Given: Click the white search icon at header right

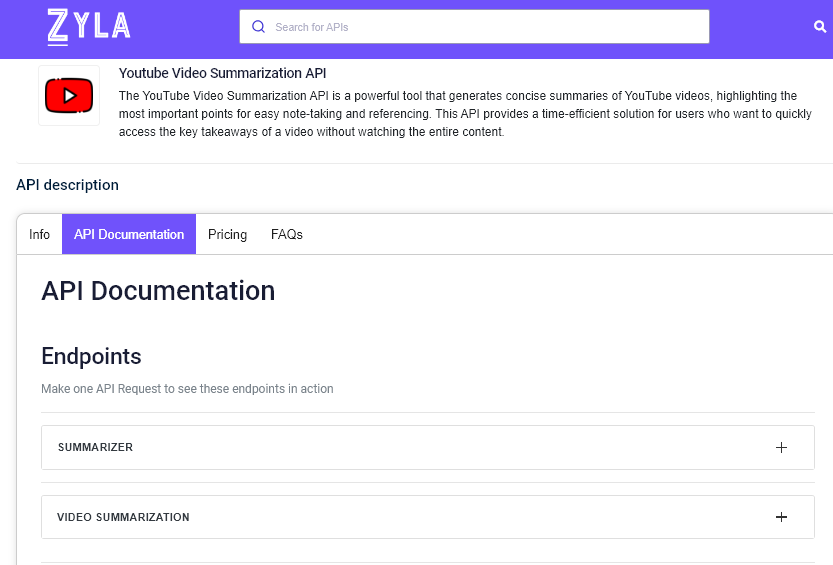Looking at the screenshot, I should tap(820, 27).
